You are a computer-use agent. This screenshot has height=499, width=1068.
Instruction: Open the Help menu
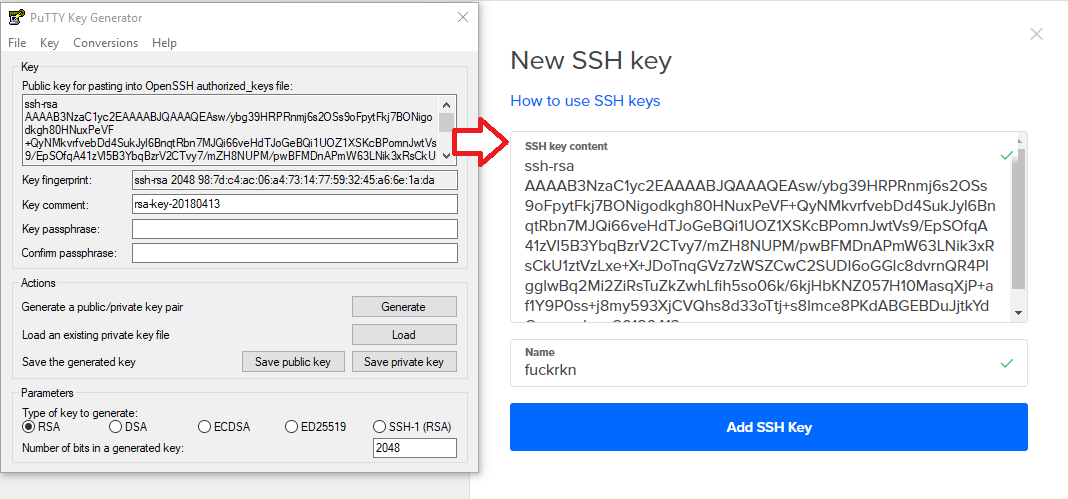pyautogui.click(x=164, y=43)
